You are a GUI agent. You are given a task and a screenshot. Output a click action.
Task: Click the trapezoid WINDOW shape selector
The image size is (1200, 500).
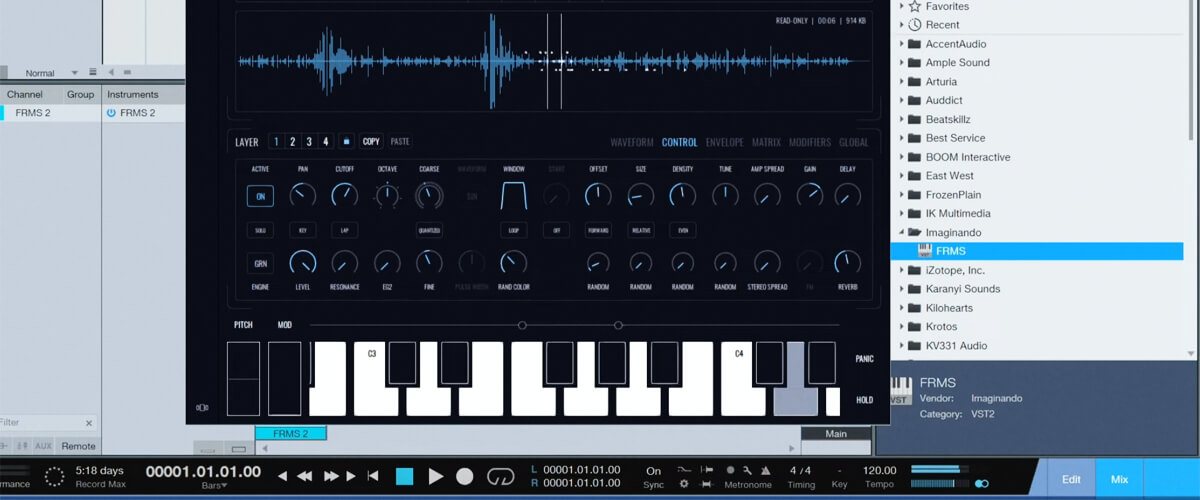tap(513, 196)
